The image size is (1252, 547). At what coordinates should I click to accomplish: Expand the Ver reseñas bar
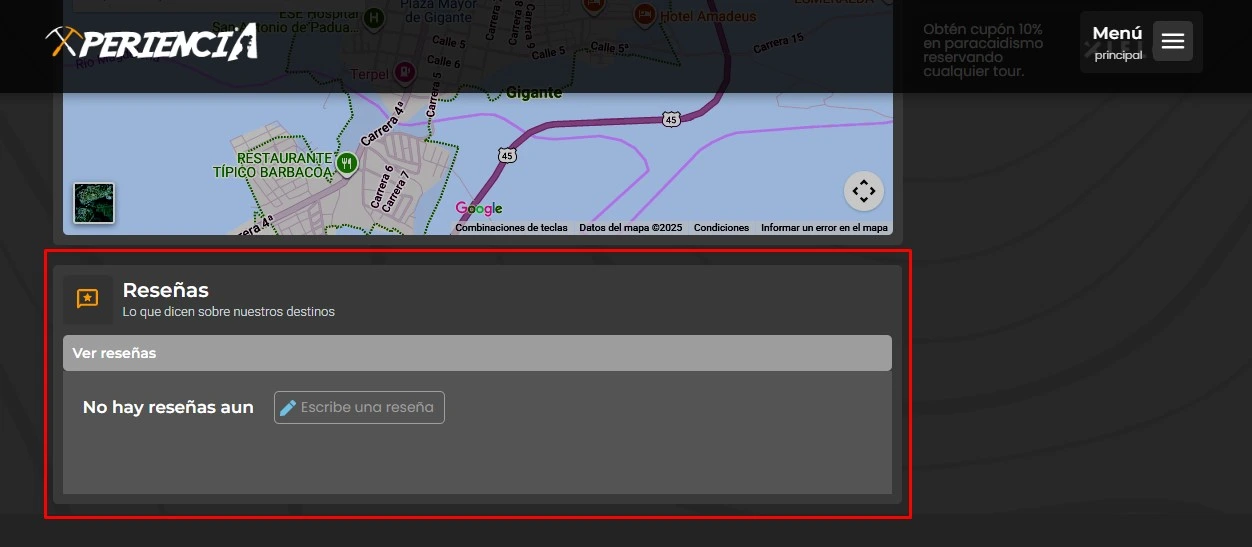click(x=477, y=353)
